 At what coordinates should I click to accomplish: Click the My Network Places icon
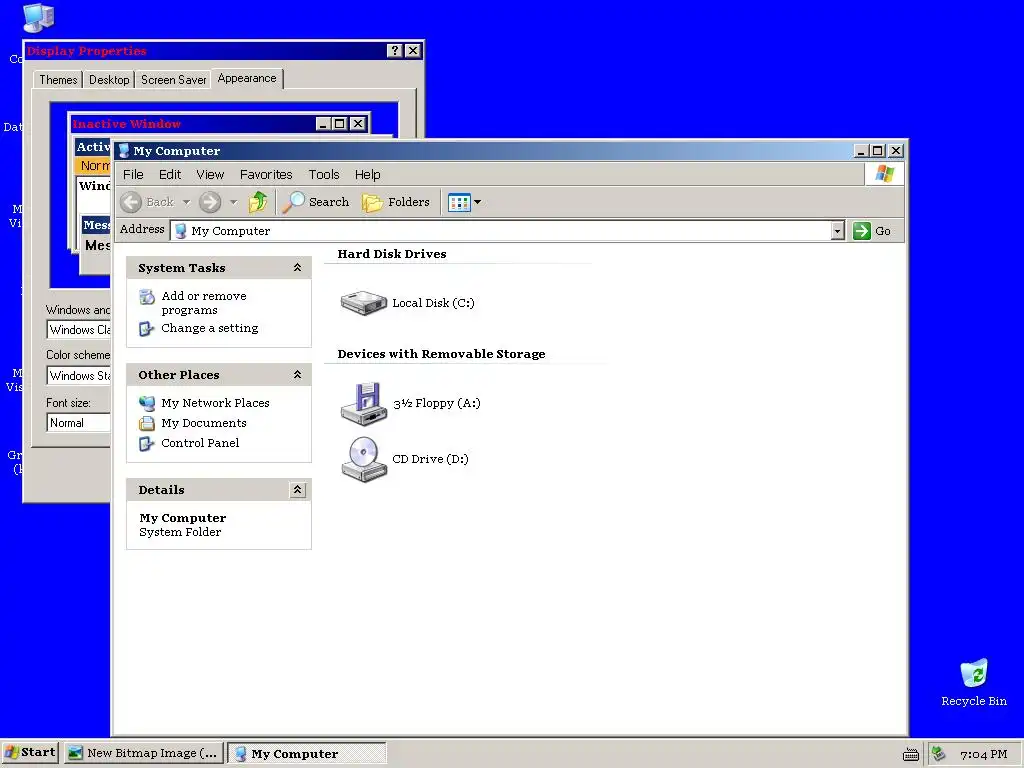point(147,403)
